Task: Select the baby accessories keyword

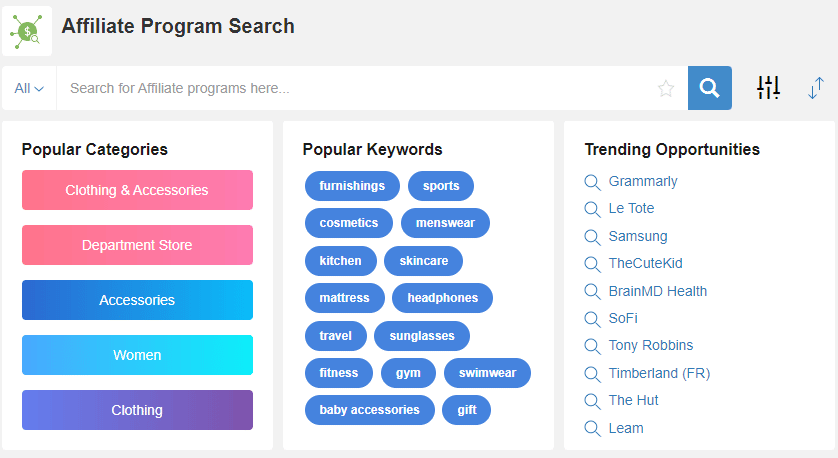Action: click(370, 410)
